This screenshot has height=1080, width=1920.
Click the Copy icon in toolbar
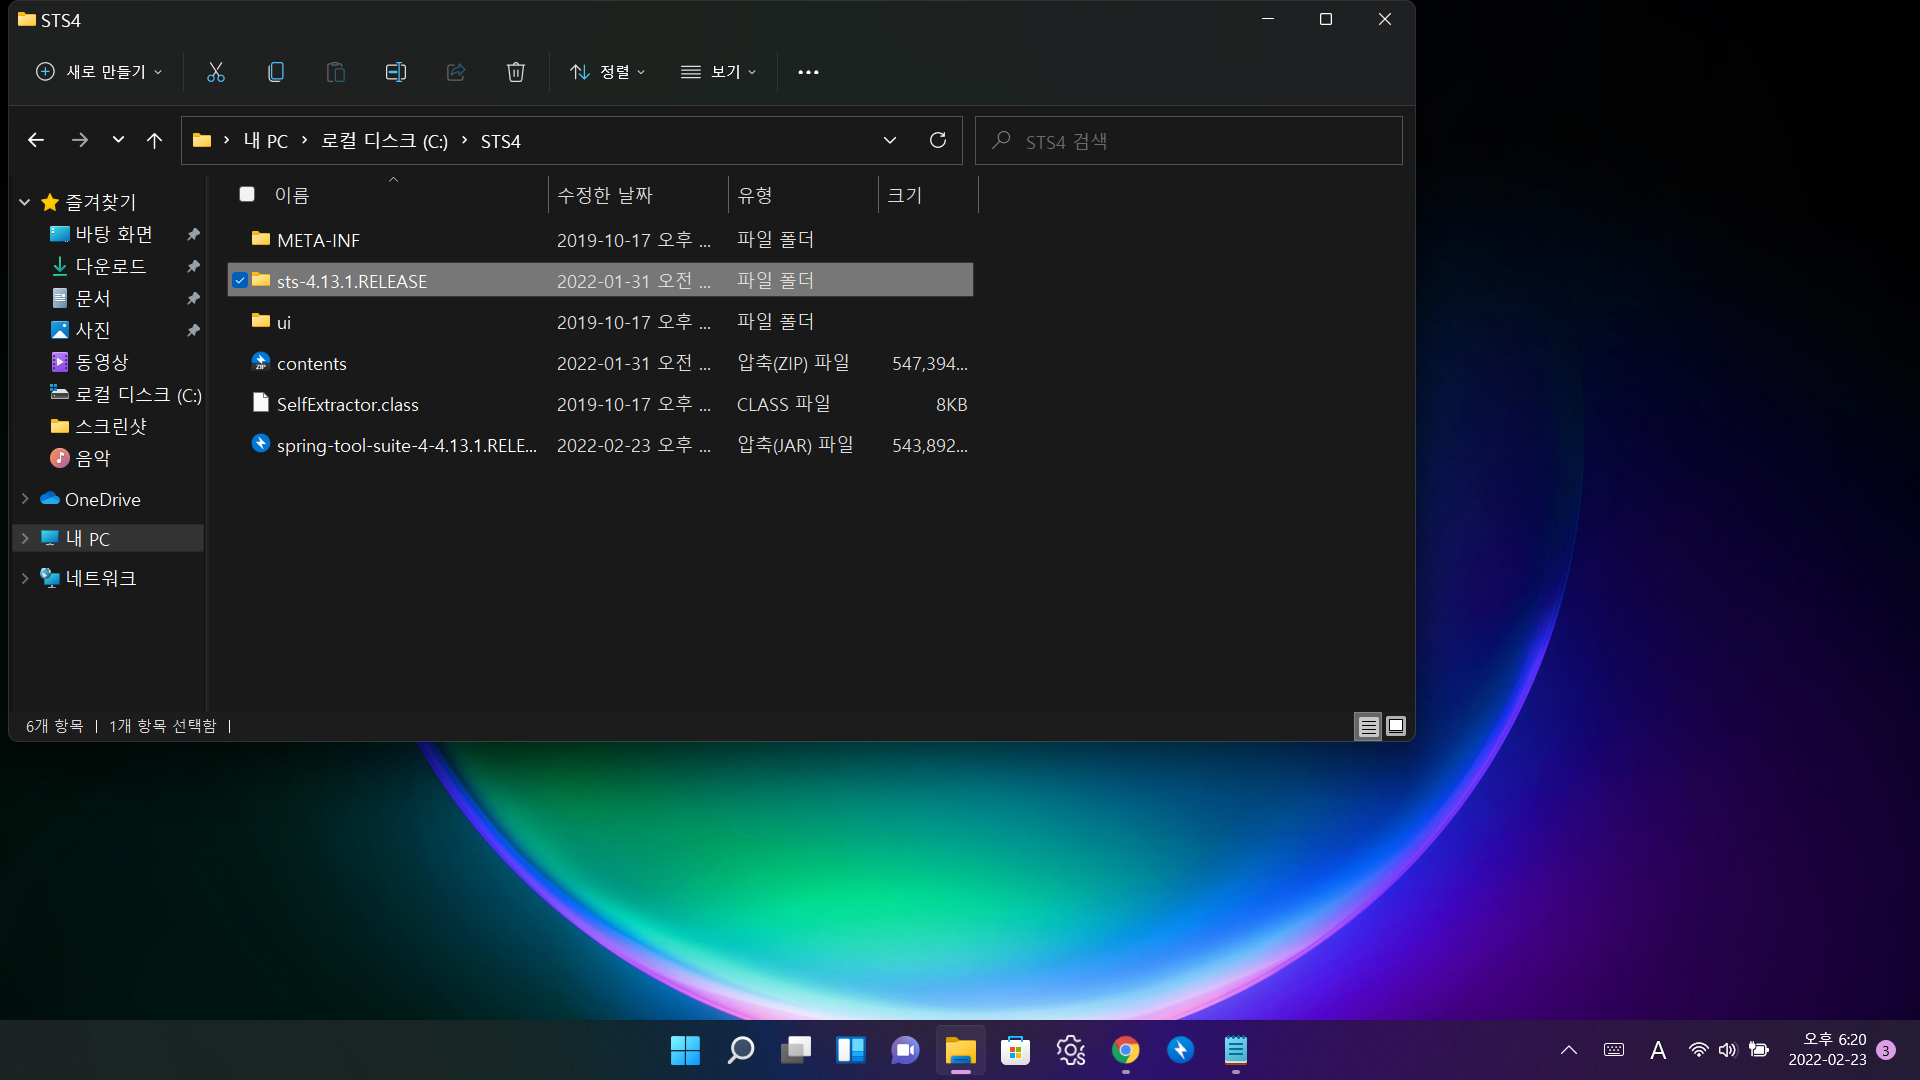276,72
